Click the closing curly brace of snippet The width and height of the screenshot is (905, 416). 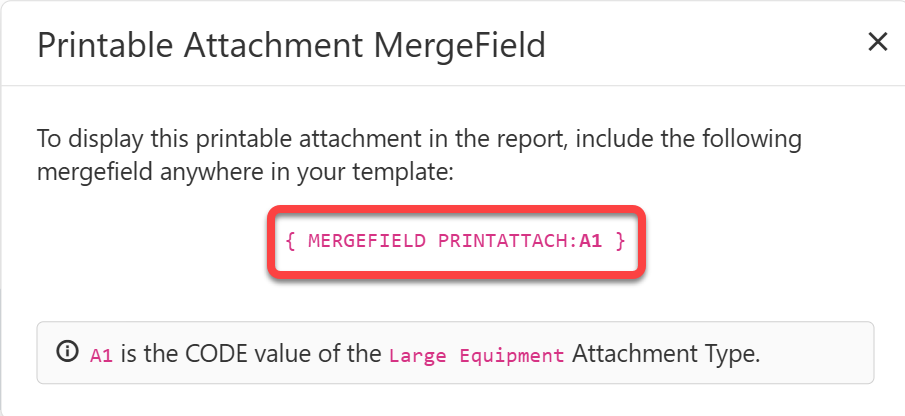pyautogui.click(x=621, y=241)
